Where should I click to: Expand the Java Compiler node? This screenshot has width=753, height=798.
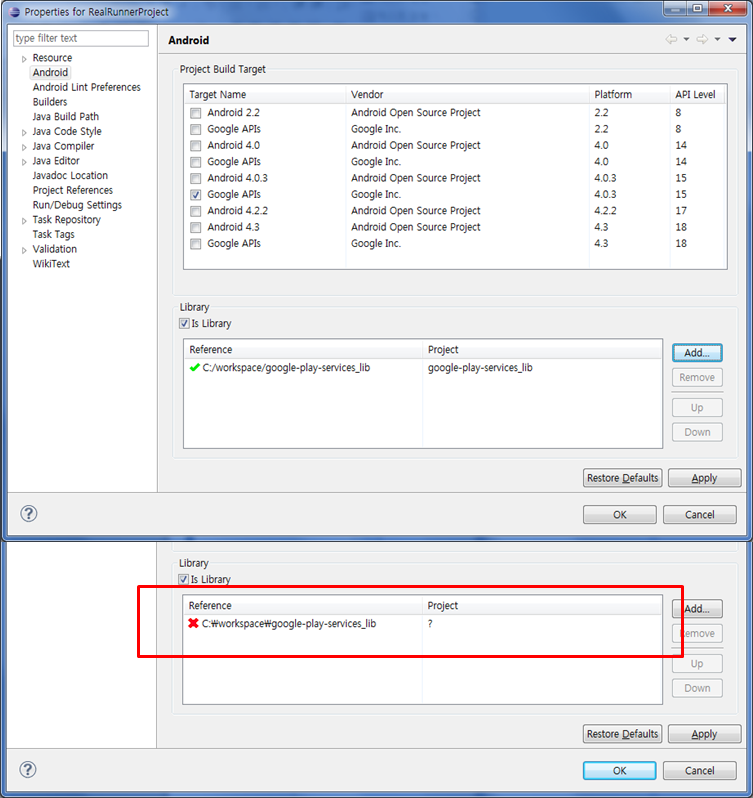coord(24,147)
